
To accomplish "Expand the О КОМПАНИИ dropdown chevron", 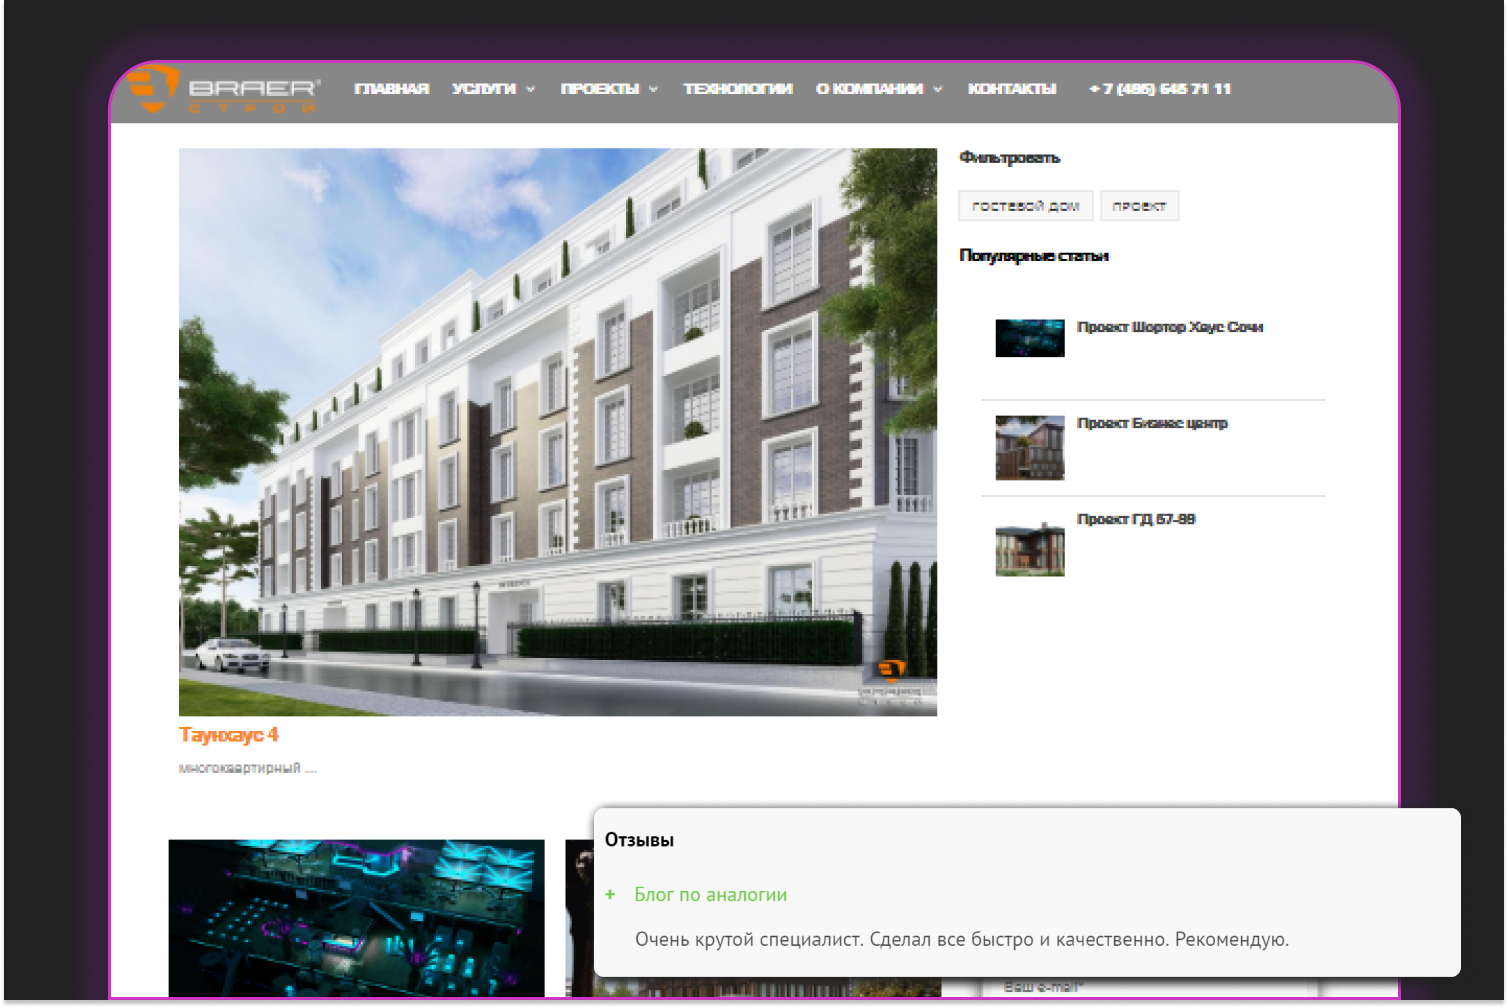I will point(938,89).
